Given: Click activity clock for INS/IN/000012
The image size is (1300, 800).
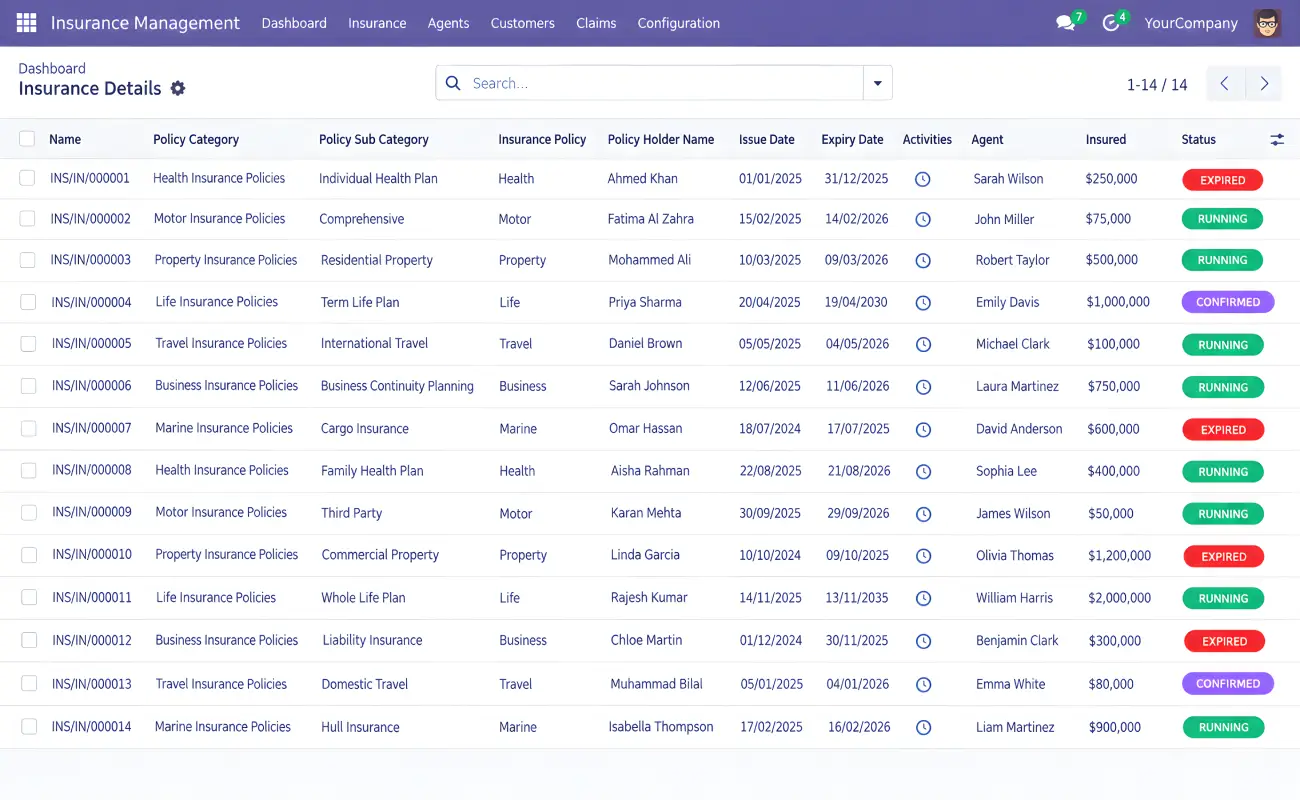Looking at the screenshot, I should tap(924, 640).
